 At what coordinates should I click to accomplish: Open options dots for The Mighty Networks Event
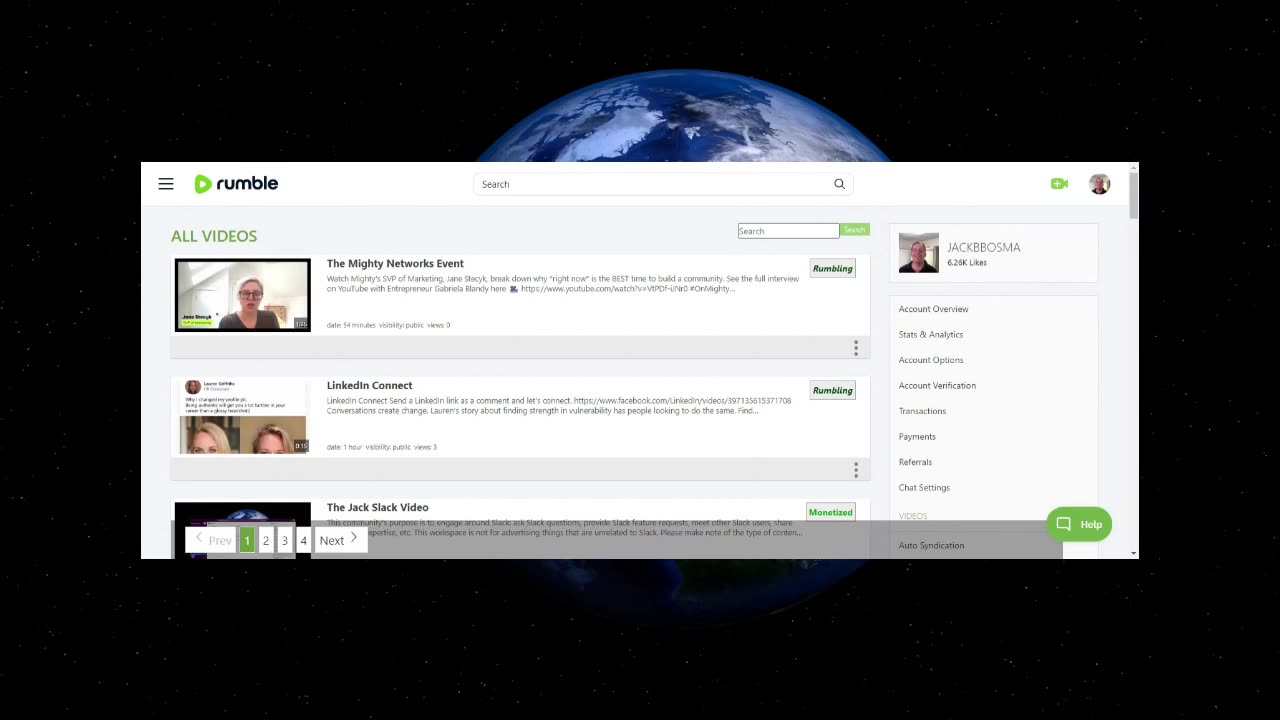(856, 348)
